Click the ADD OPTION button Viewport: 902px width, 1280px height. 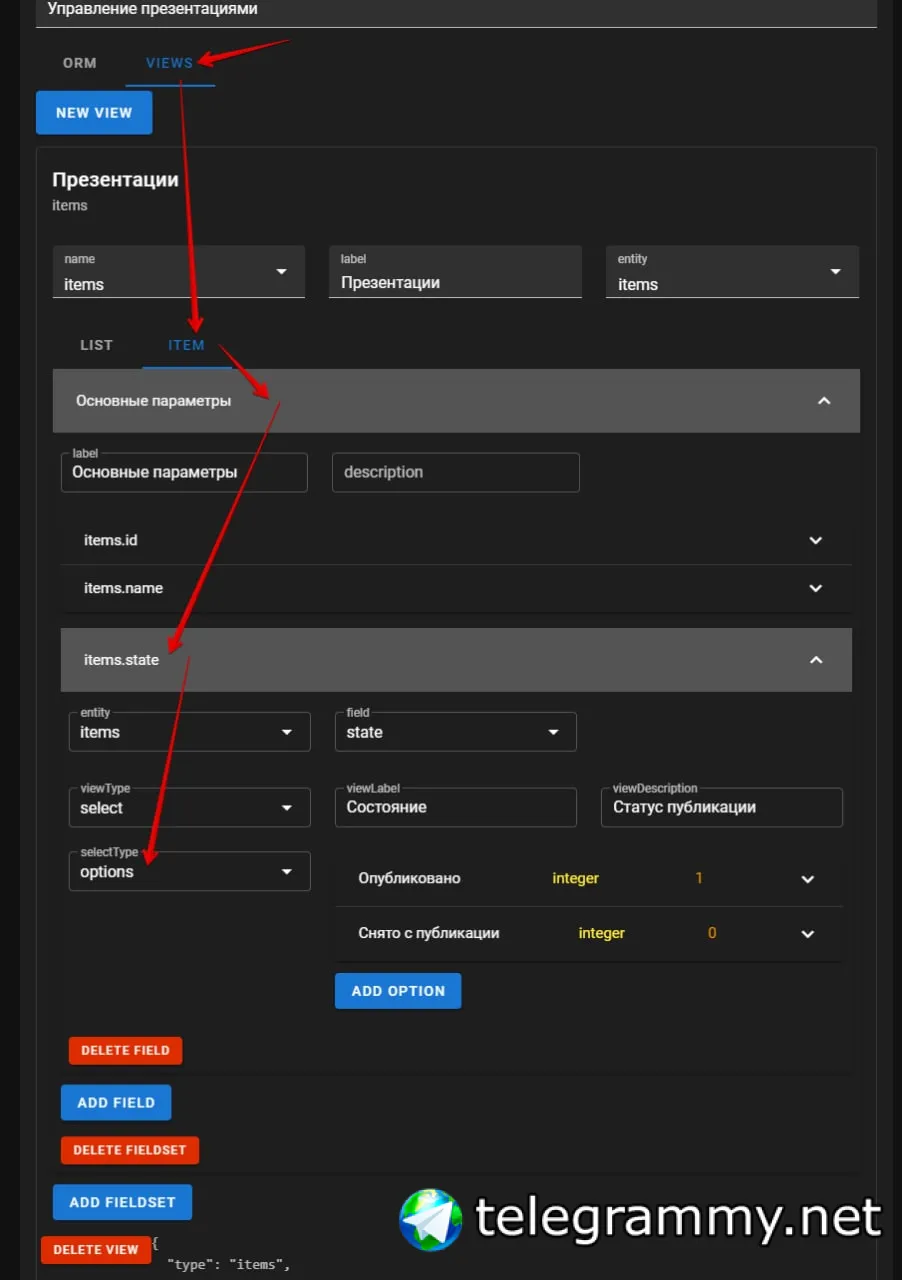(x=398, y=991)
